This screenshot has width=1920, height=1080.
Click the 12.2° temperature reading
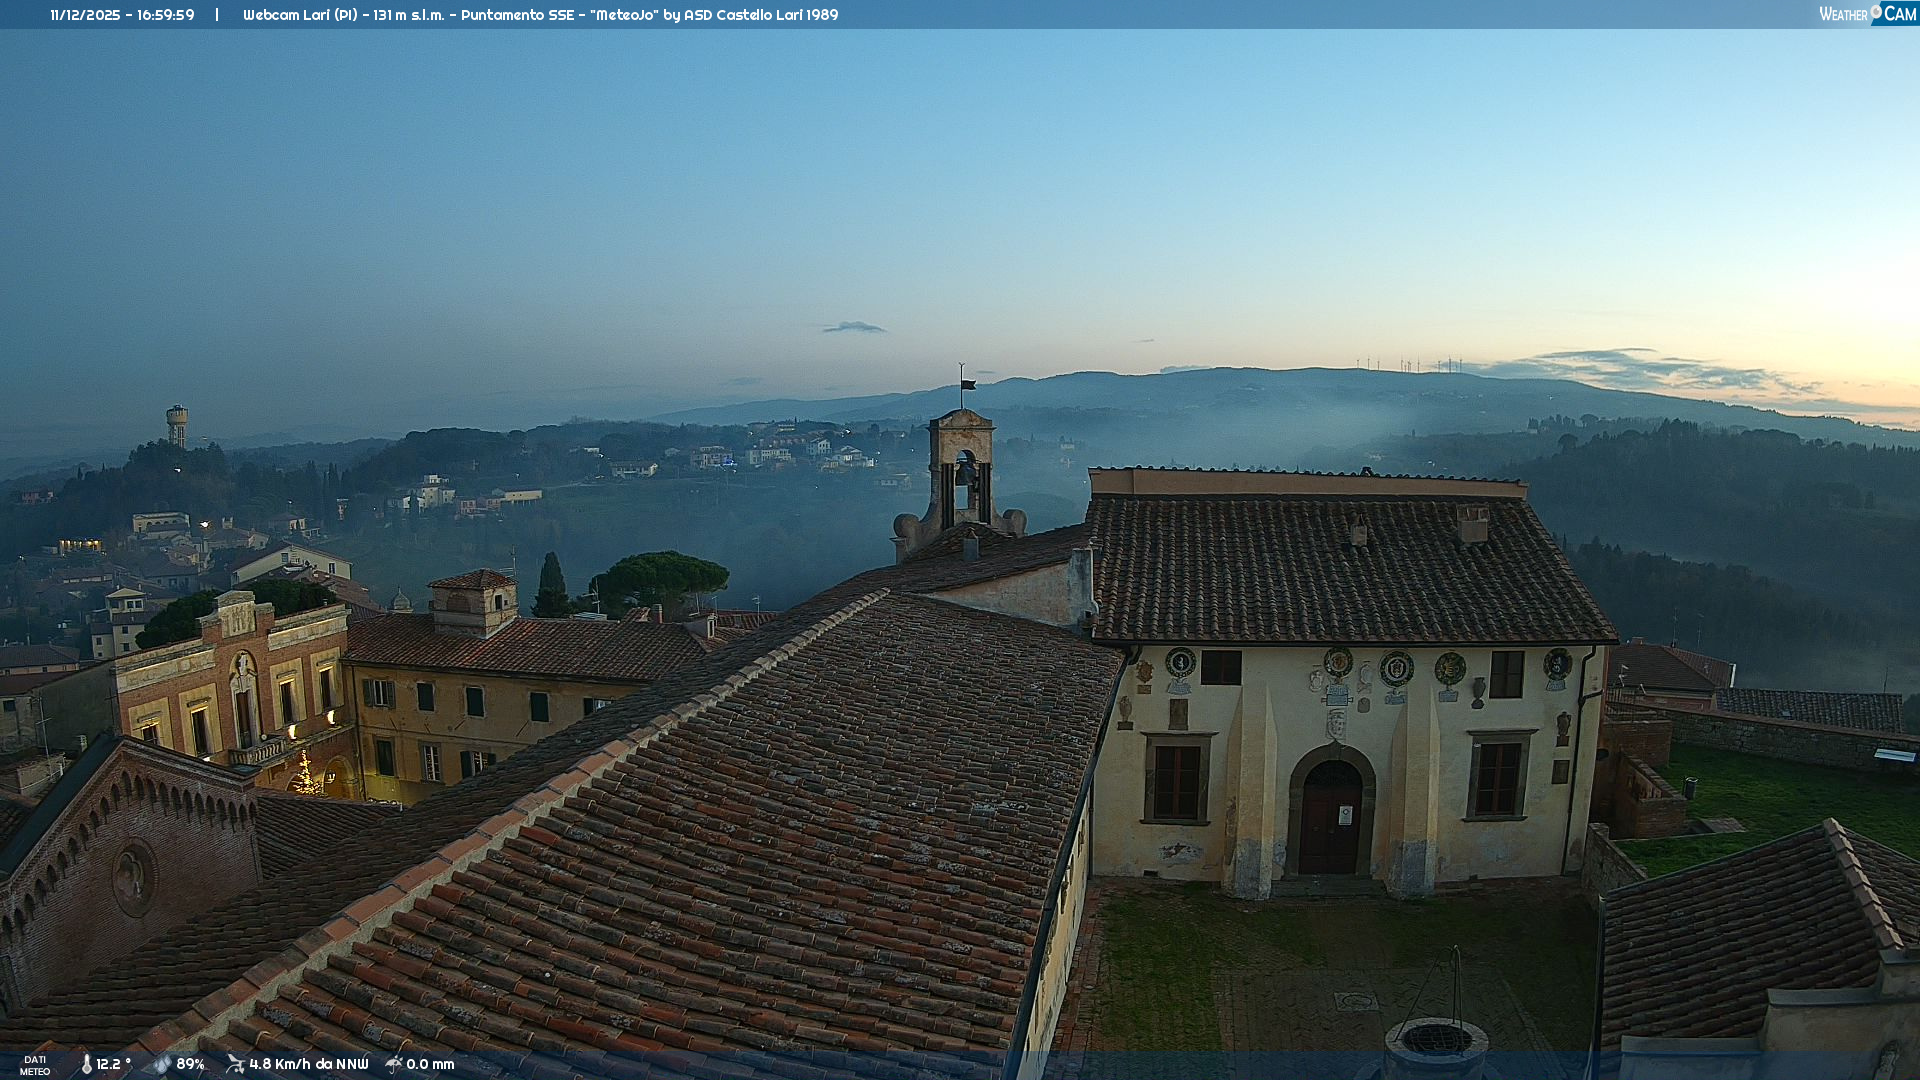tap(113, 1064)
